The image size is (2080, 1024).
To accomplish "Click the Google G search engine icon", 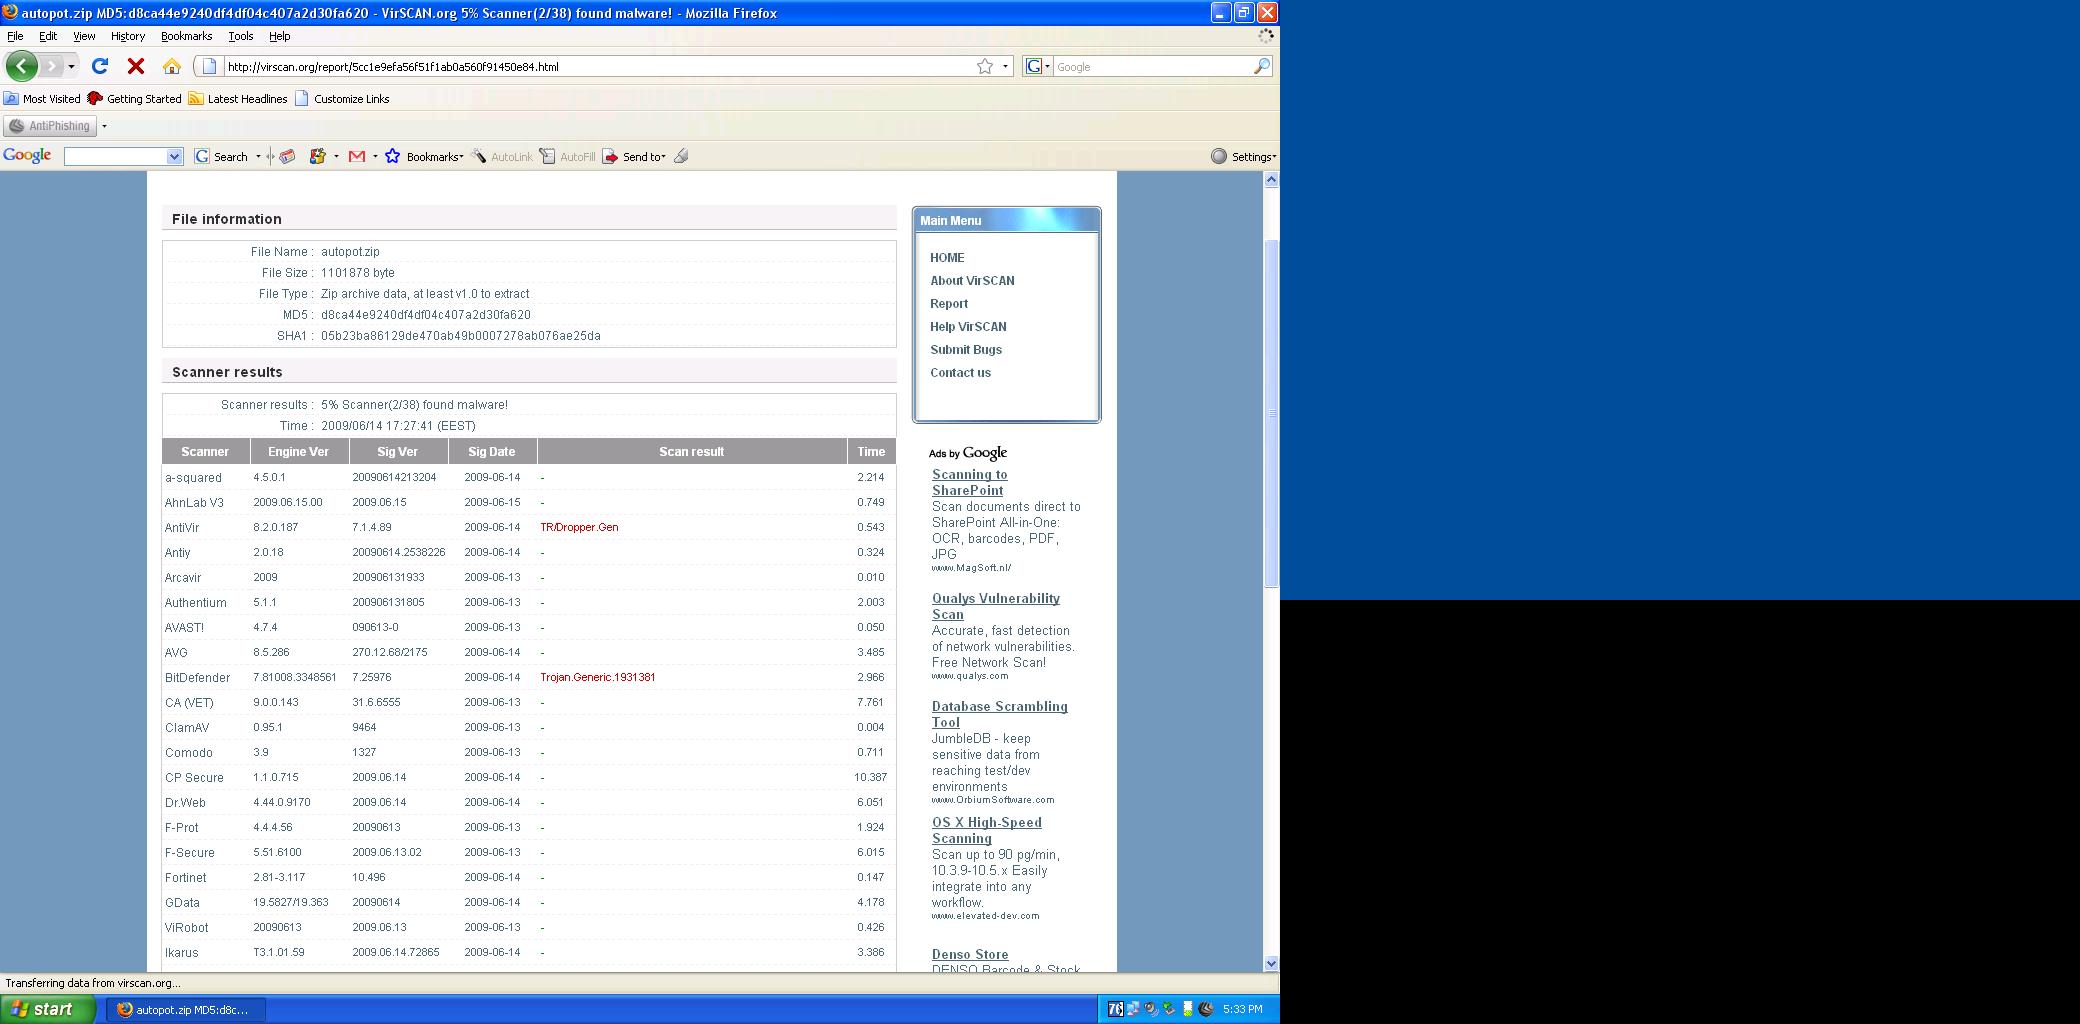I will [1034, 66].
